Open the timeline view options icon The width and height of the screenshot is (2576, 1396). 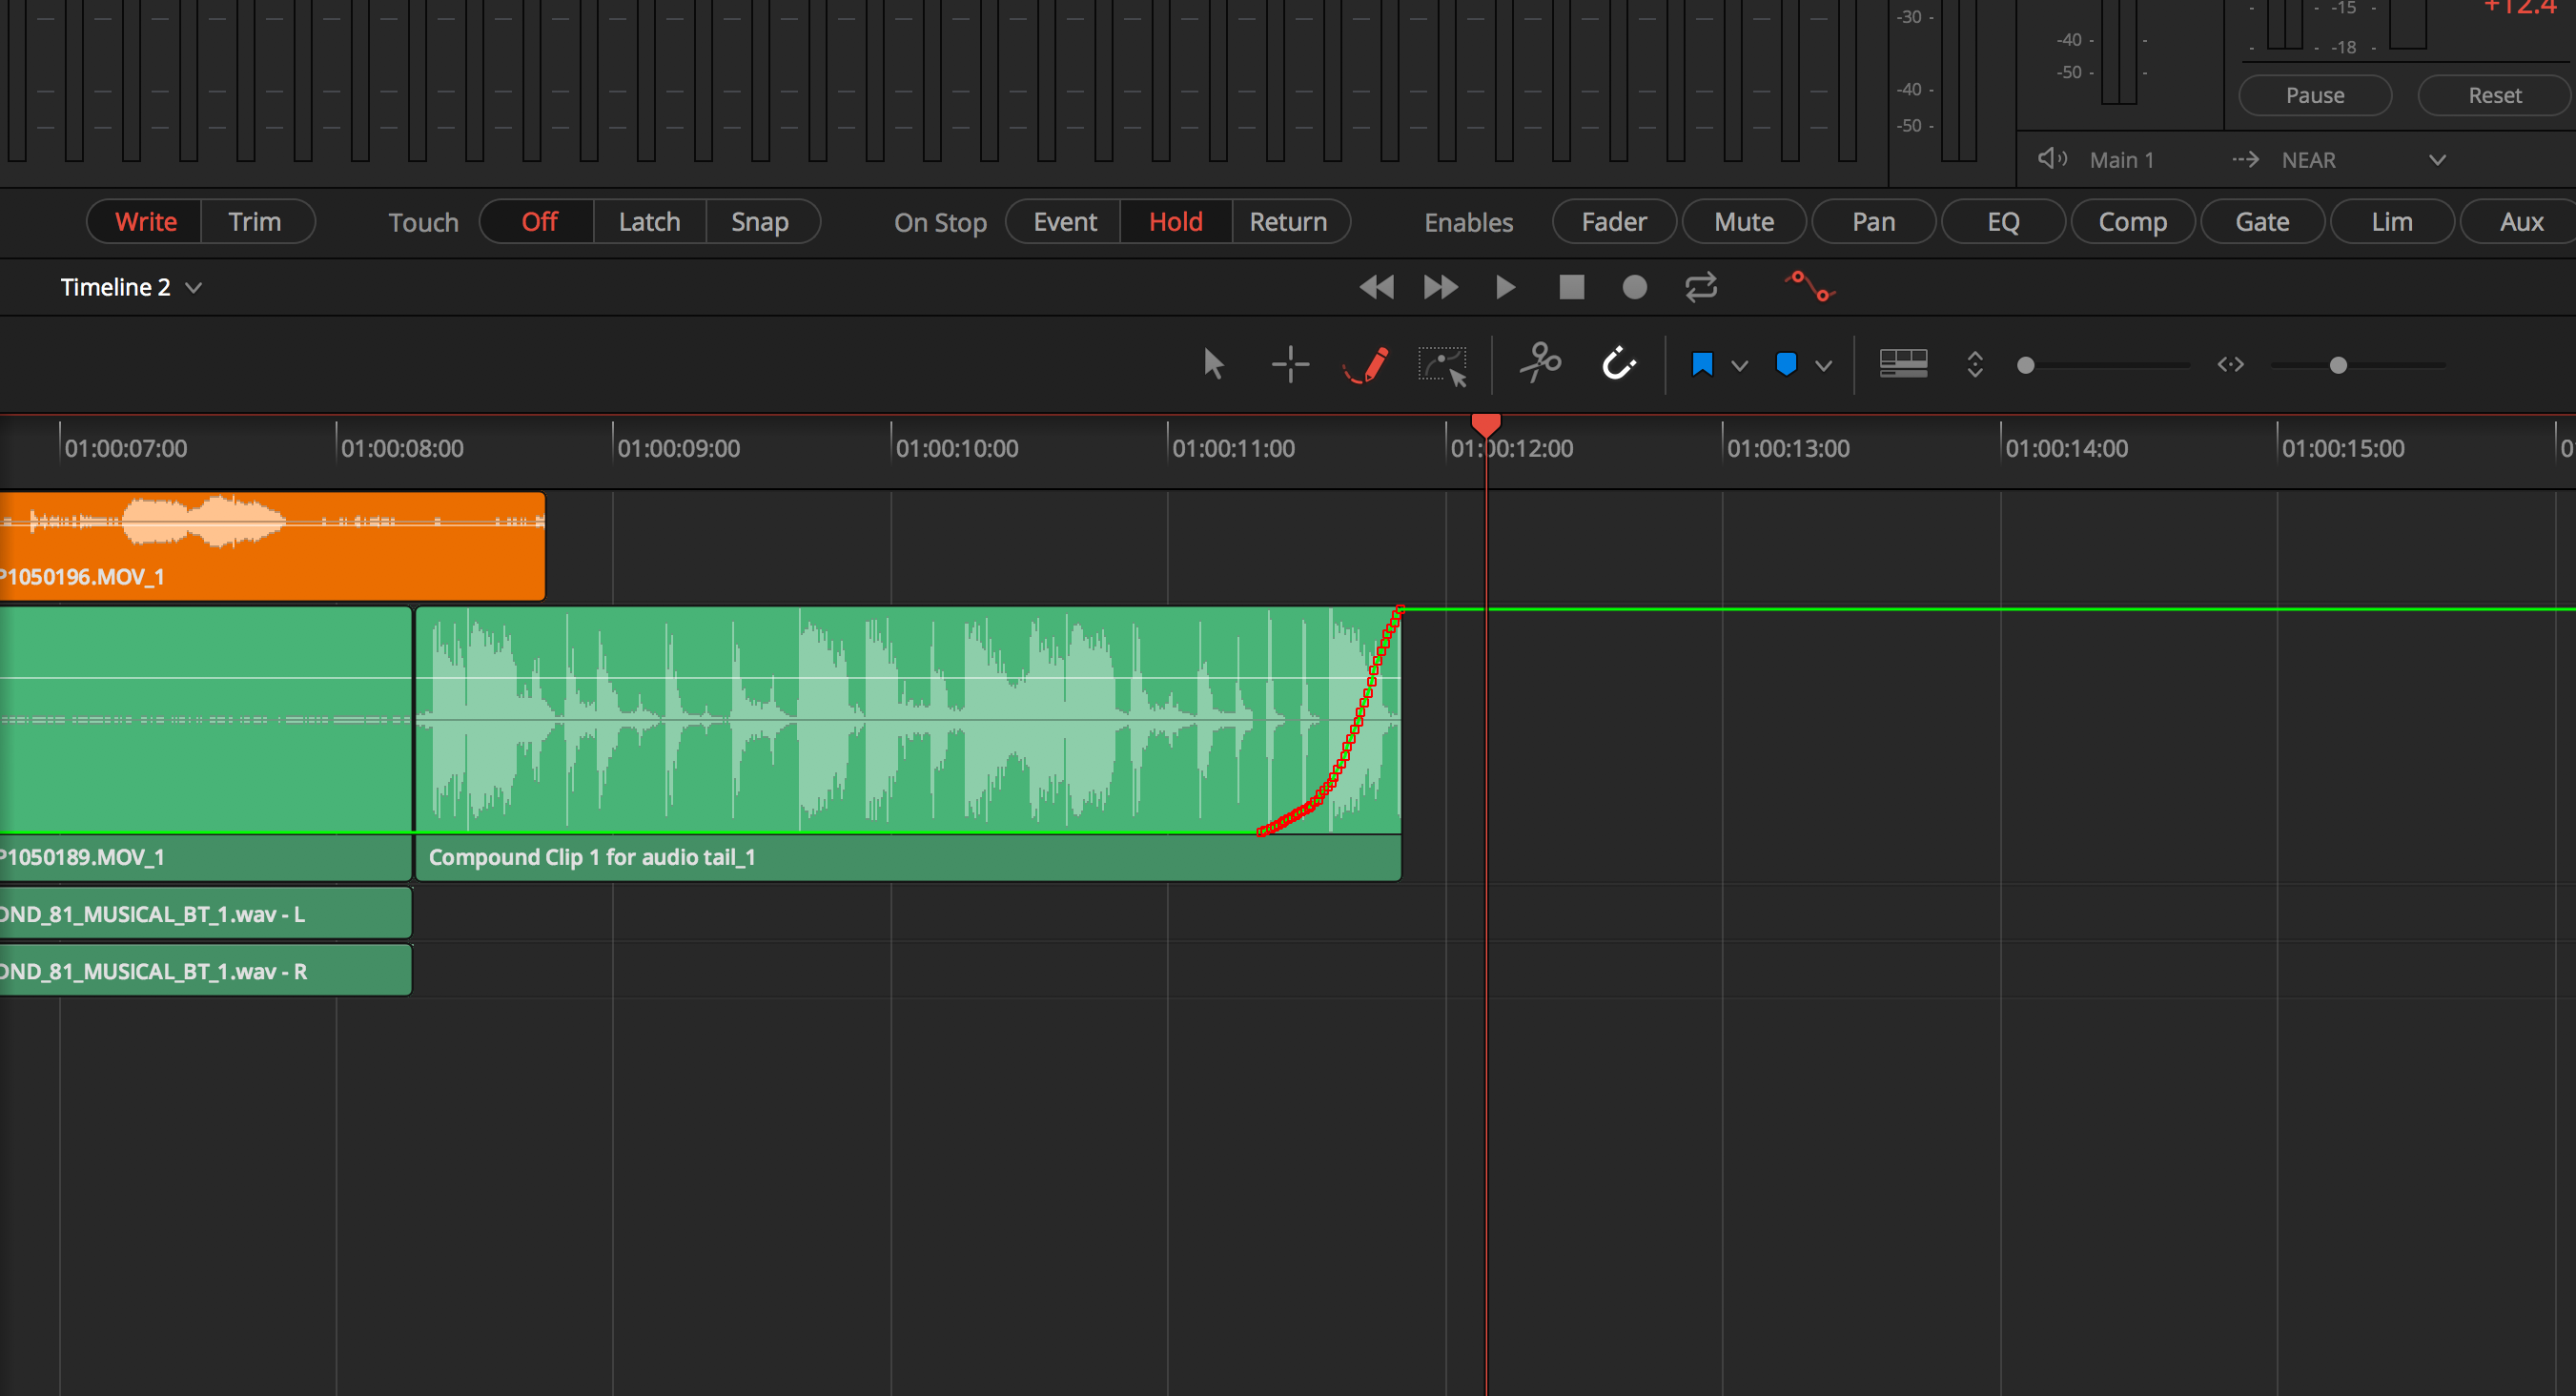(x=1903, y=364)
